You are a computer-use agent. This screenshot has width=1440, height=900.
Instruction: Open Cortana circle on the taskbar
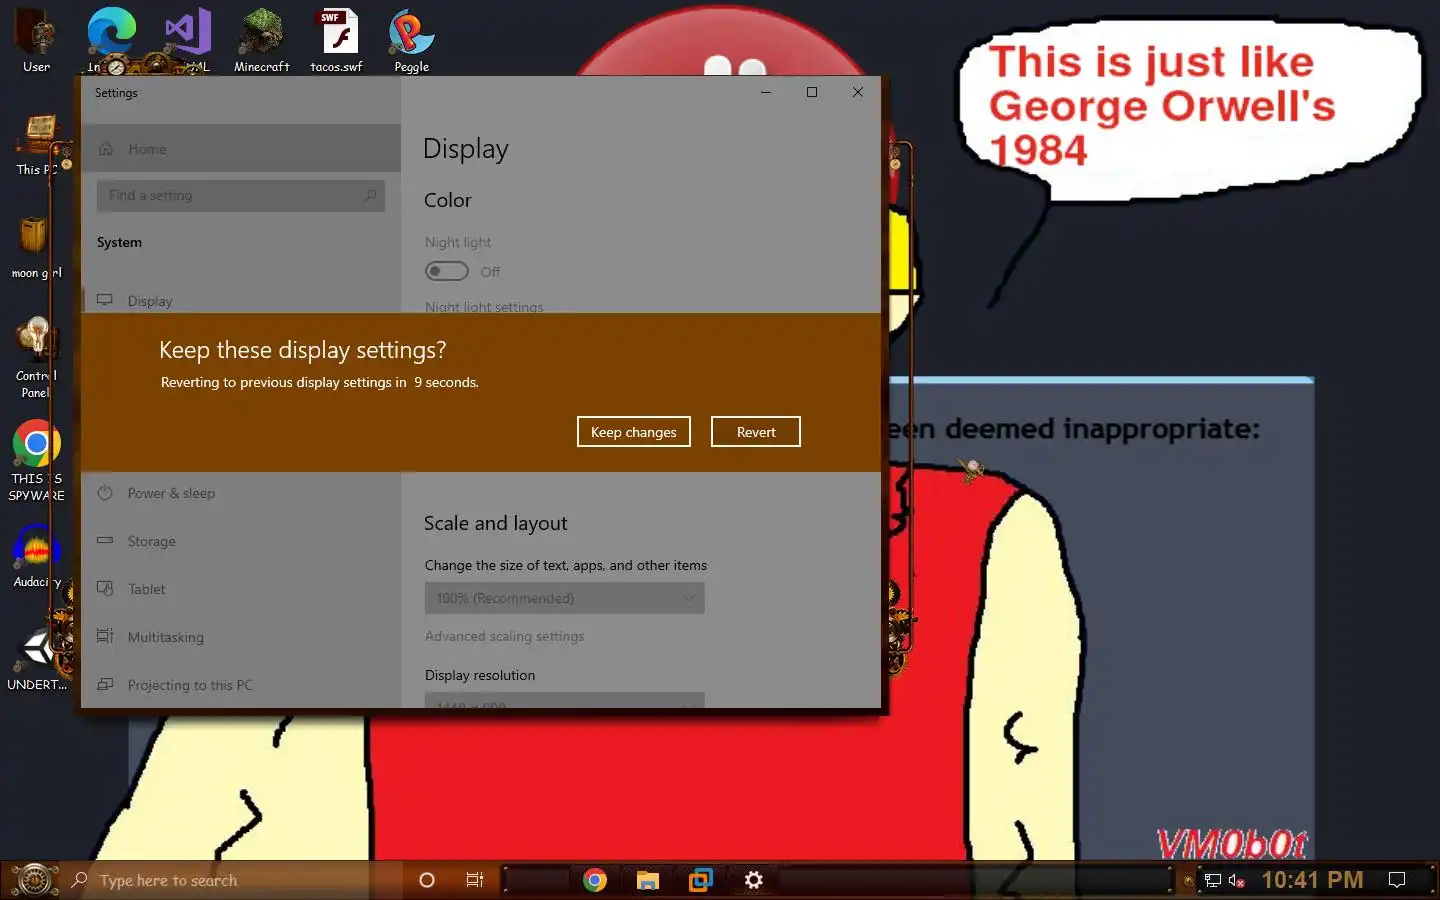[427, 880]
